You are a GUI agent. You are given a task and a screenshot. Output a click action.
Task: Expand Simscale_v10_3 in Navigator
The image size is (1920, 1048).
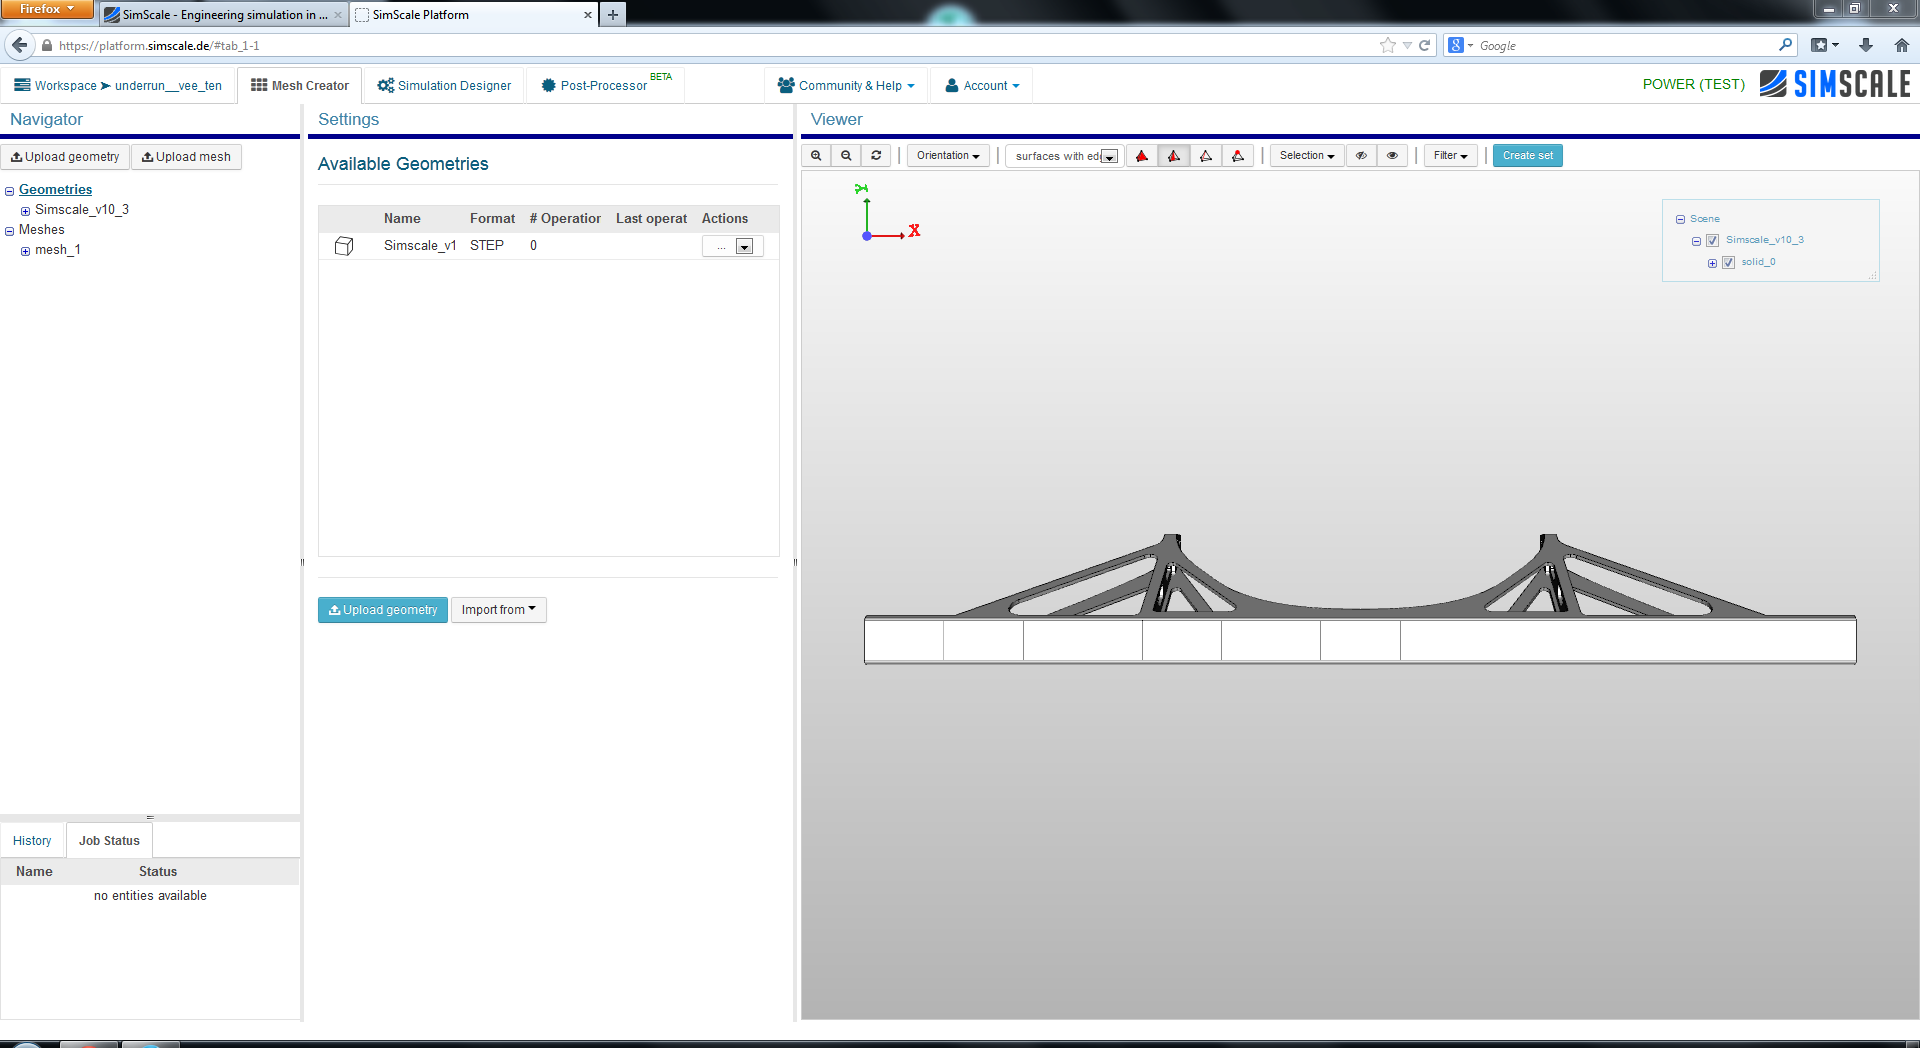click(x=25, y=211)
